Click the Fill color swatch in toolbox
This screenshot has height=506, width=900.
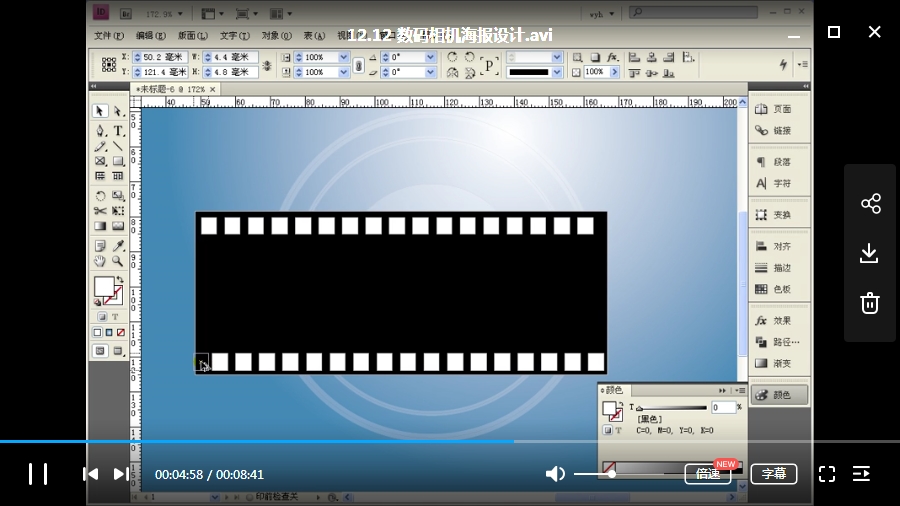pyautogui.click(x=104, y=287)
